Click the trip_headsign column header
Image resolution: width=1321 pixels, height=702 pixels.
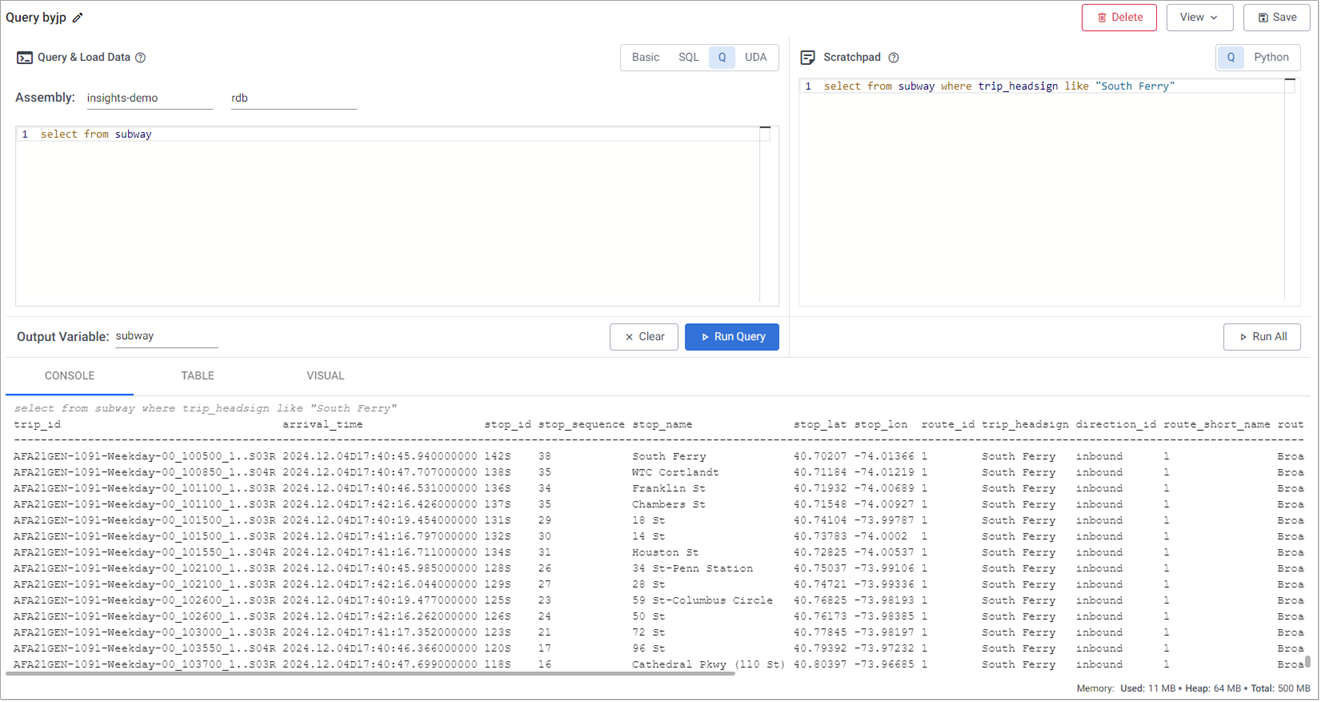1025,425
